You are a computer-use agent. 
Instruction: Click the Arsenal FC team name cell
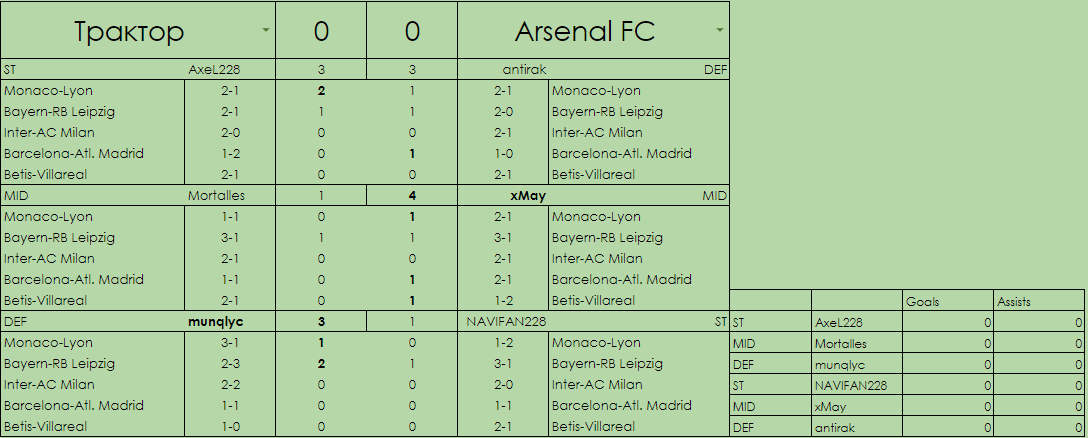pyautogui.click(x=584, y=31)
